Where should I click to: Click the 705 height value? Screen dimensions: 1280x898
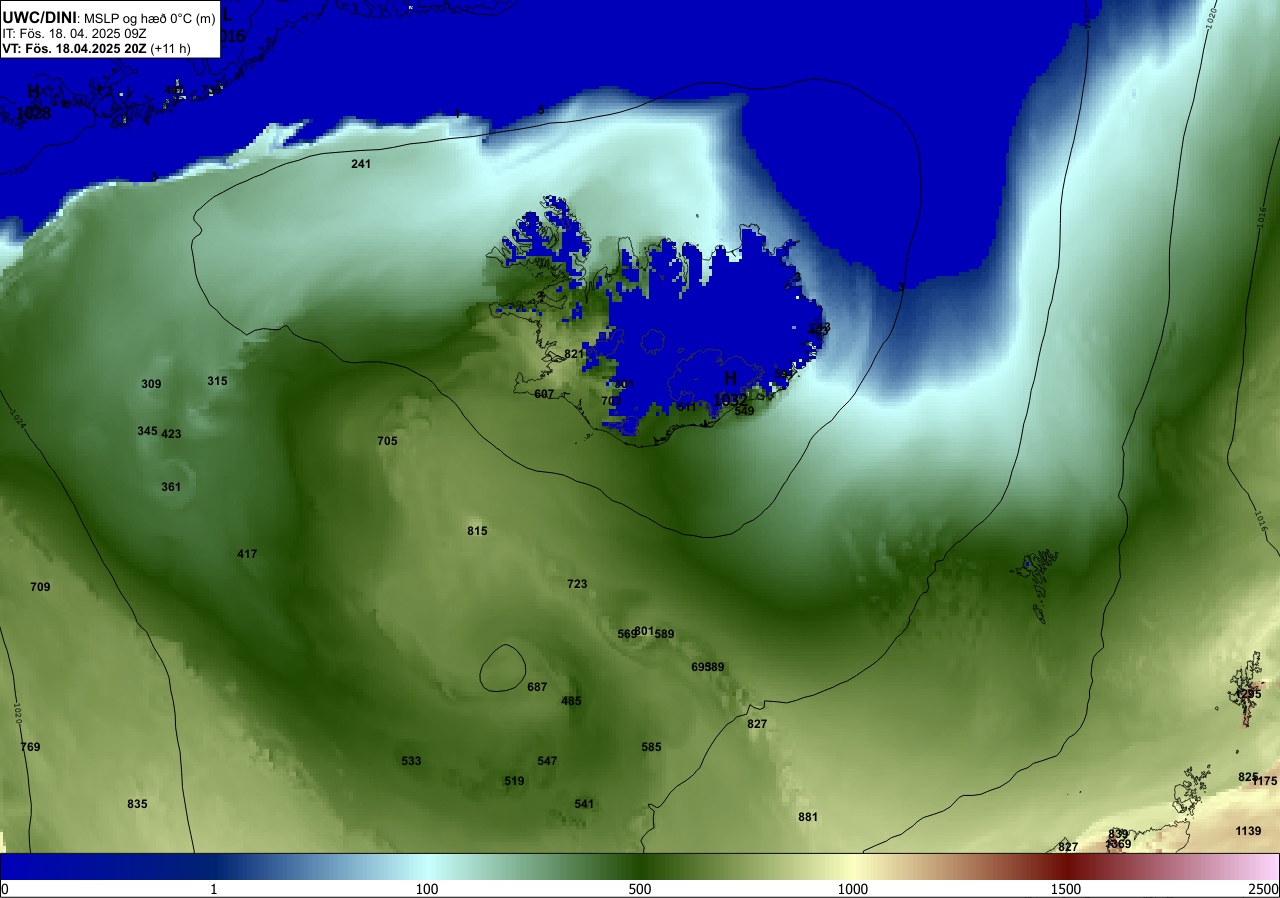[x=387, y=441]
